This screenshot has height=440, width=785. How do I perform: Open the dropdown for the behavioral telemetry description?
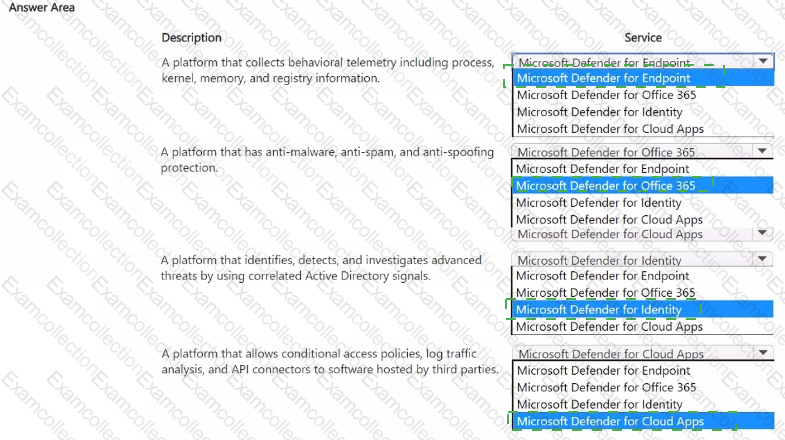641,62
